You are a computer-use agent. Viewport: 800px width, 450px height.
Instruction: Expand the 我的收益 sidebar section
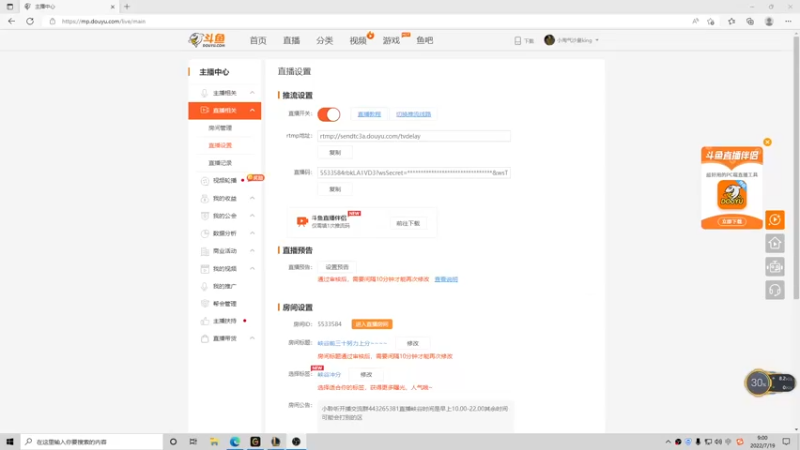[252, 198]
